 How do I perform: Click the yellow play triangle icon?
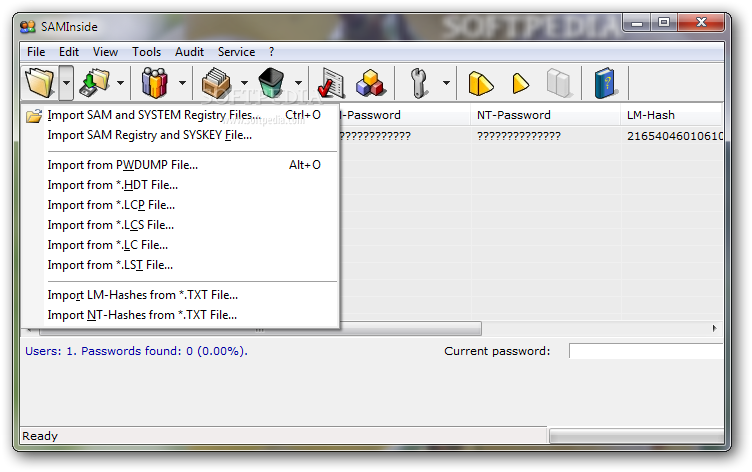click(521, 83)
